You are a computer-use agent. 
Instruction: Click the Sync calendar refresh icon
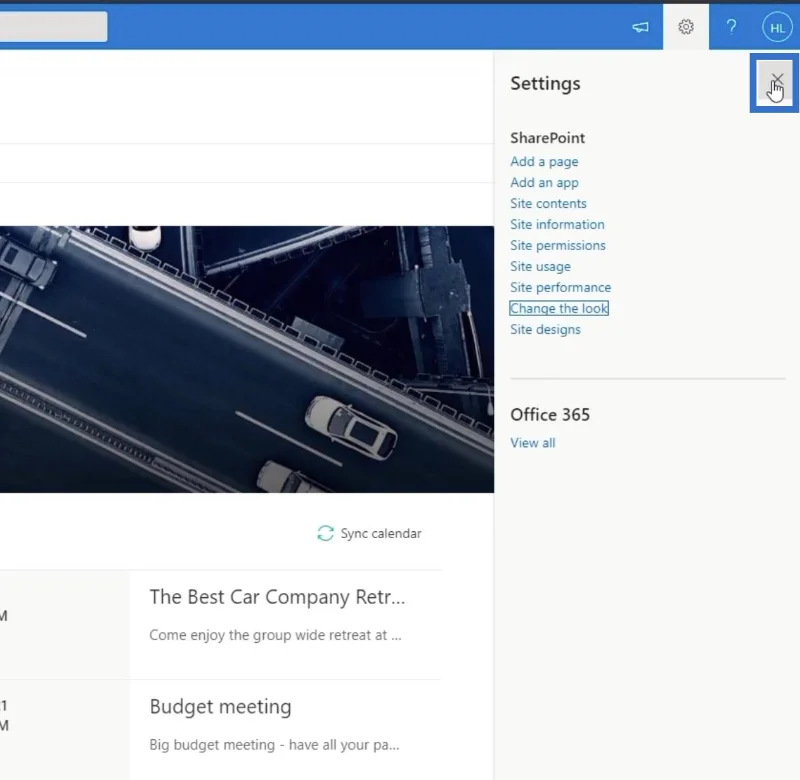pos(325,533)
